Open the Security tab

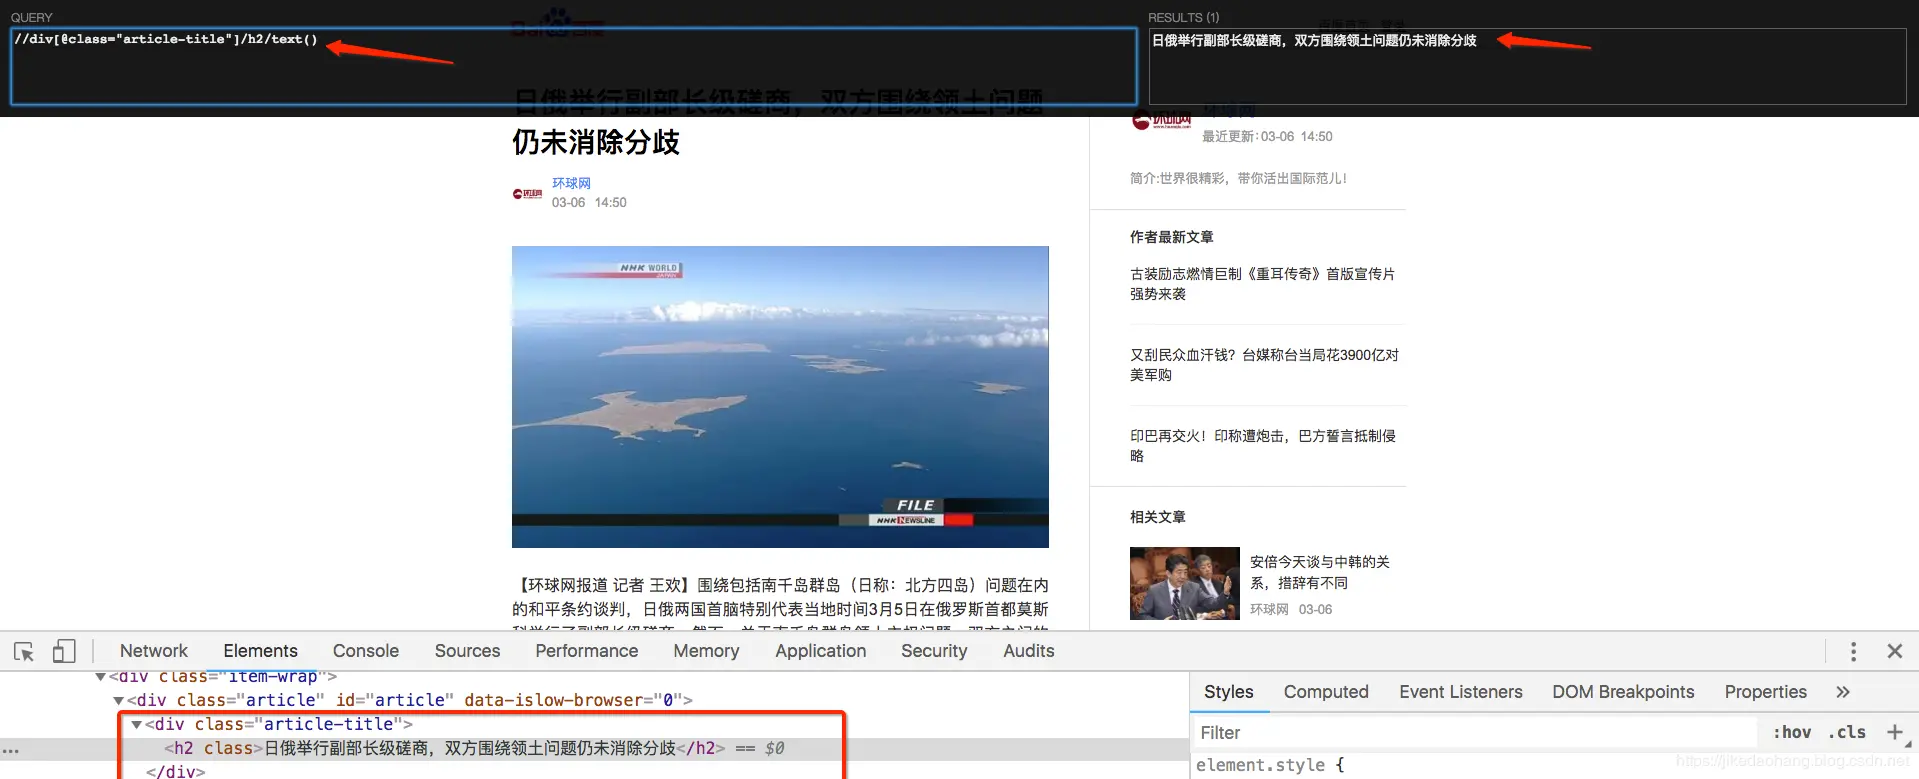[934, 651]
